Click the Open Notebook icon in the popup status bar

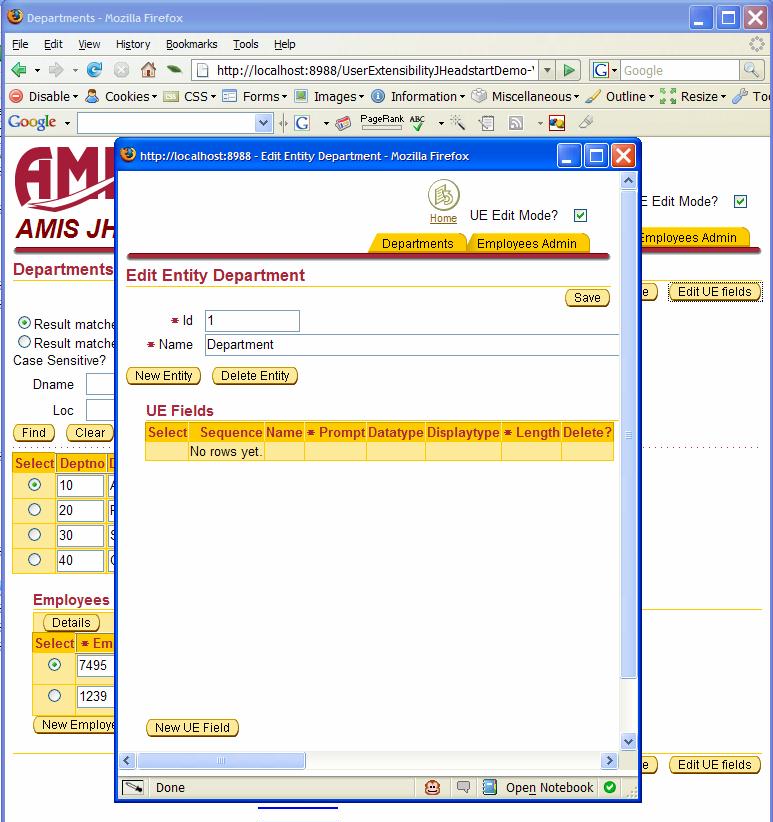(489, 787)
